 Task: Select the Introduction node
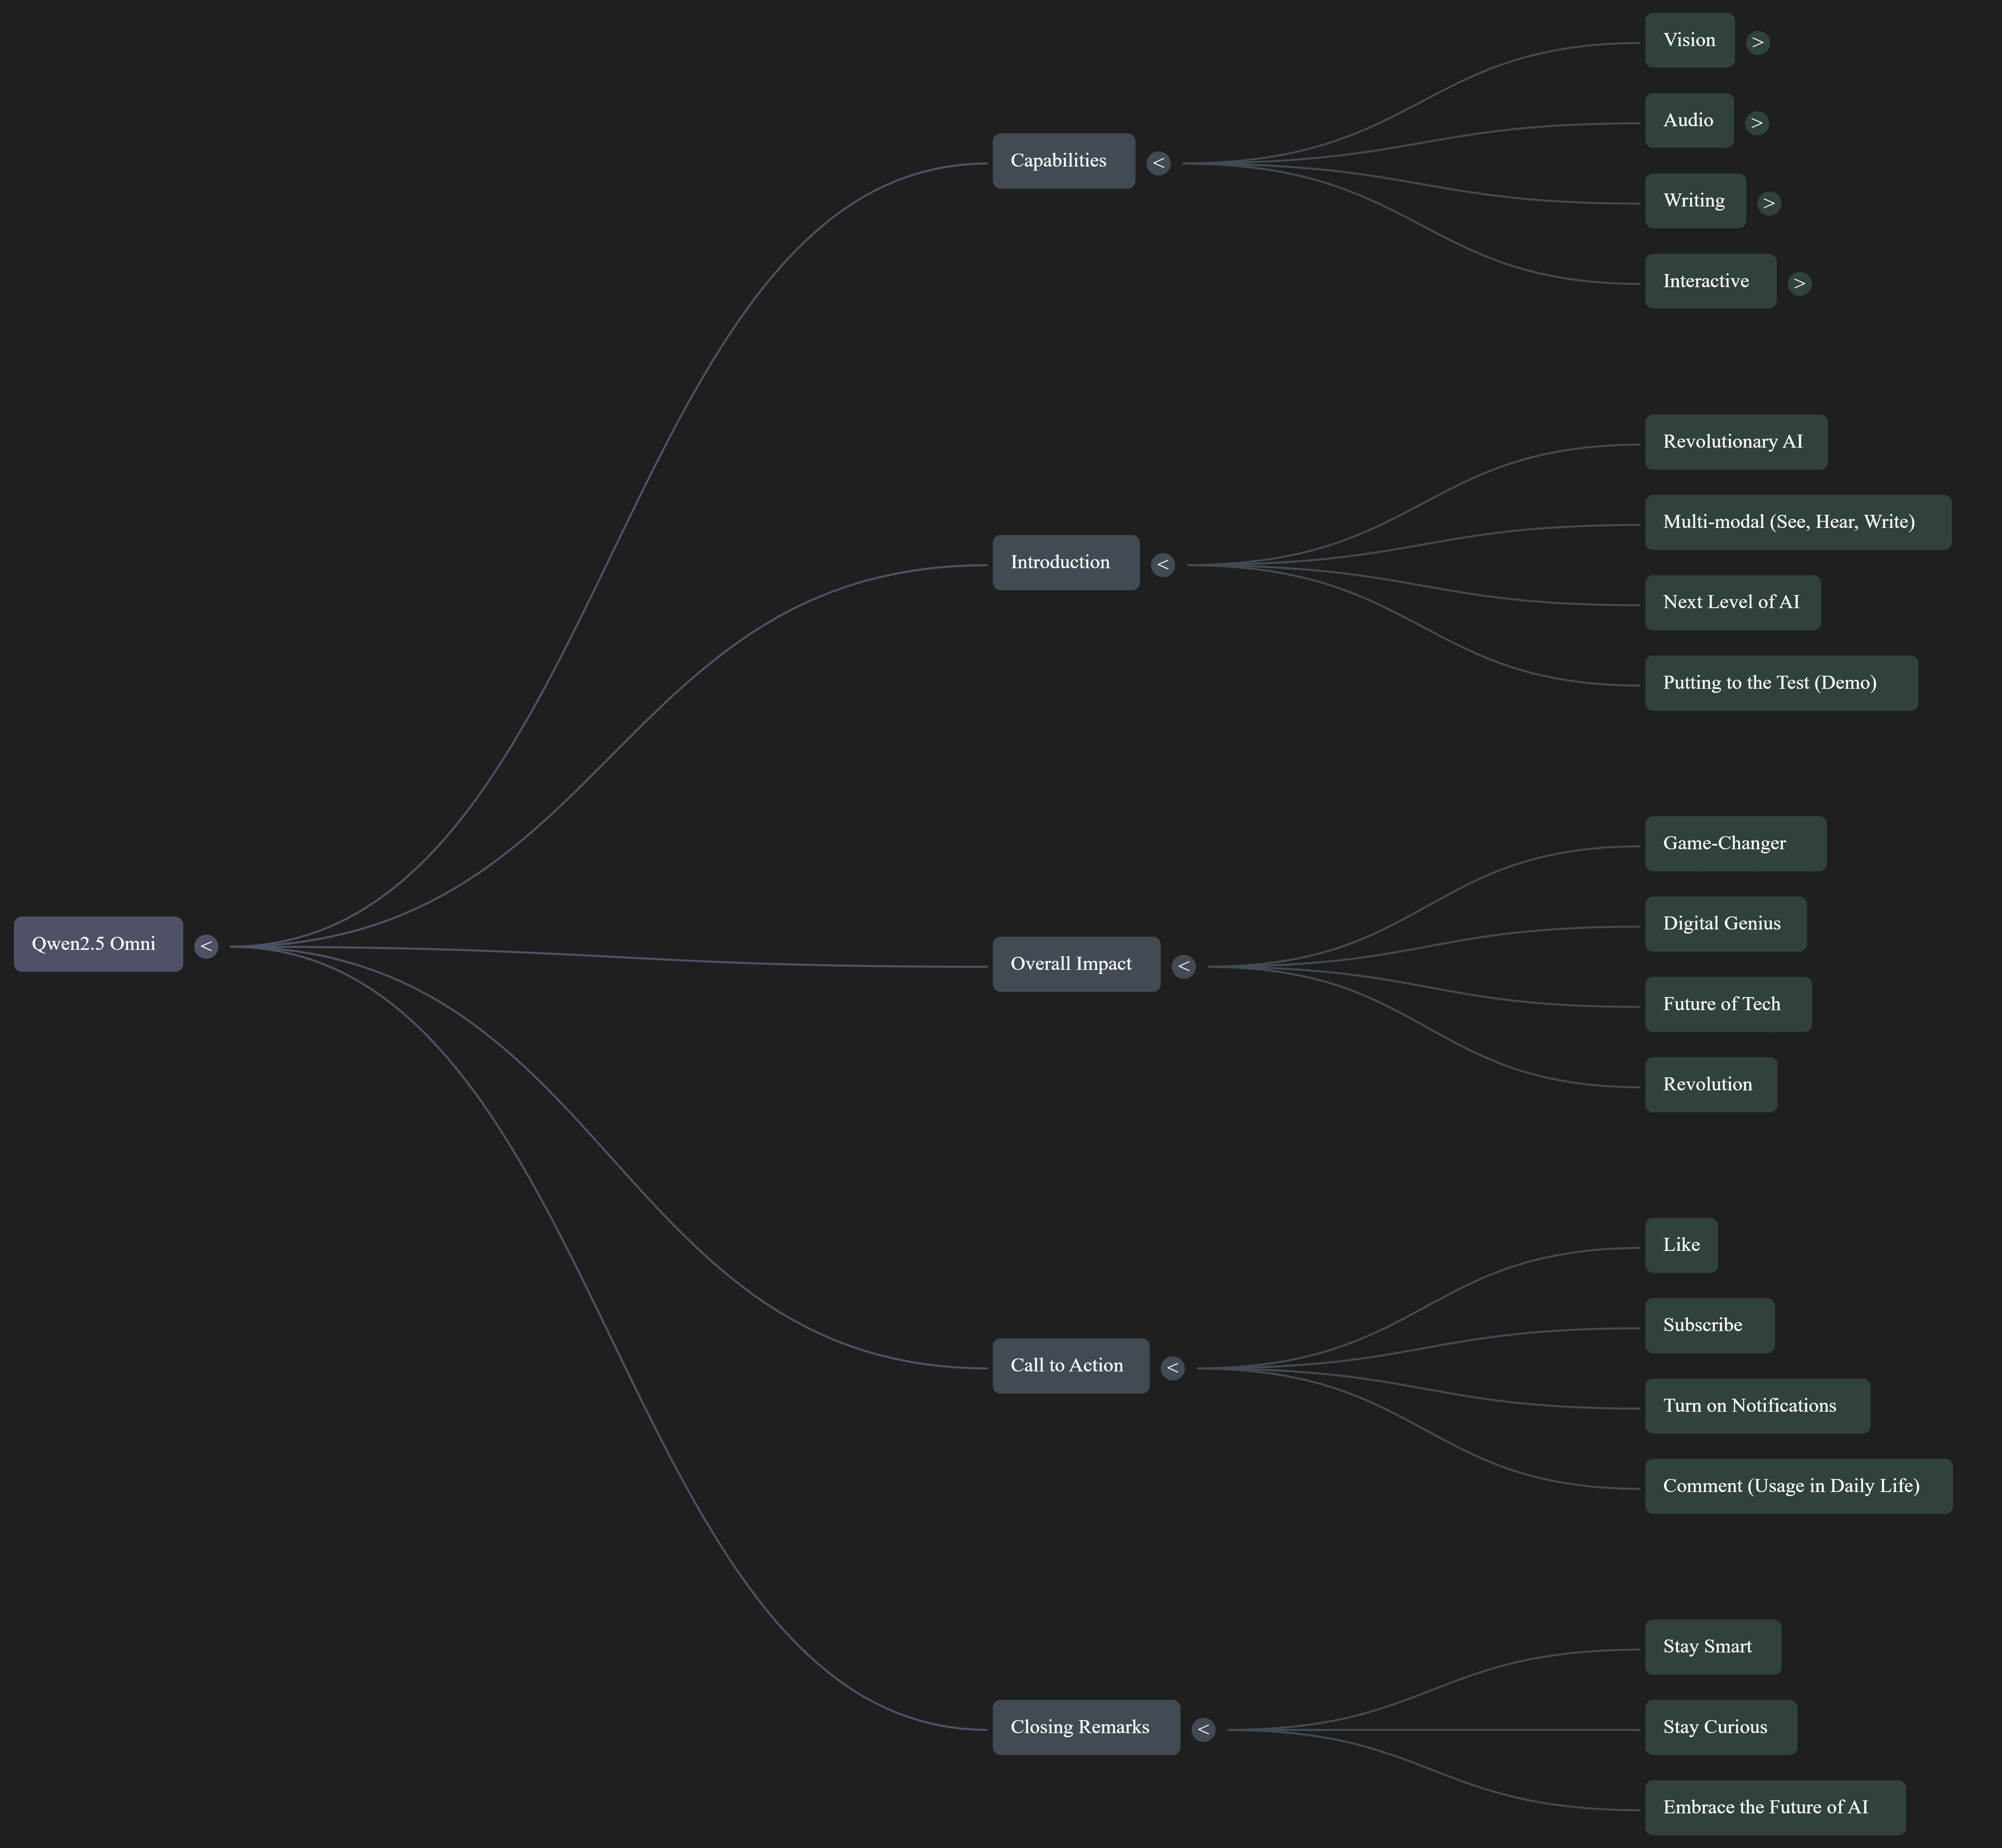1066,562
